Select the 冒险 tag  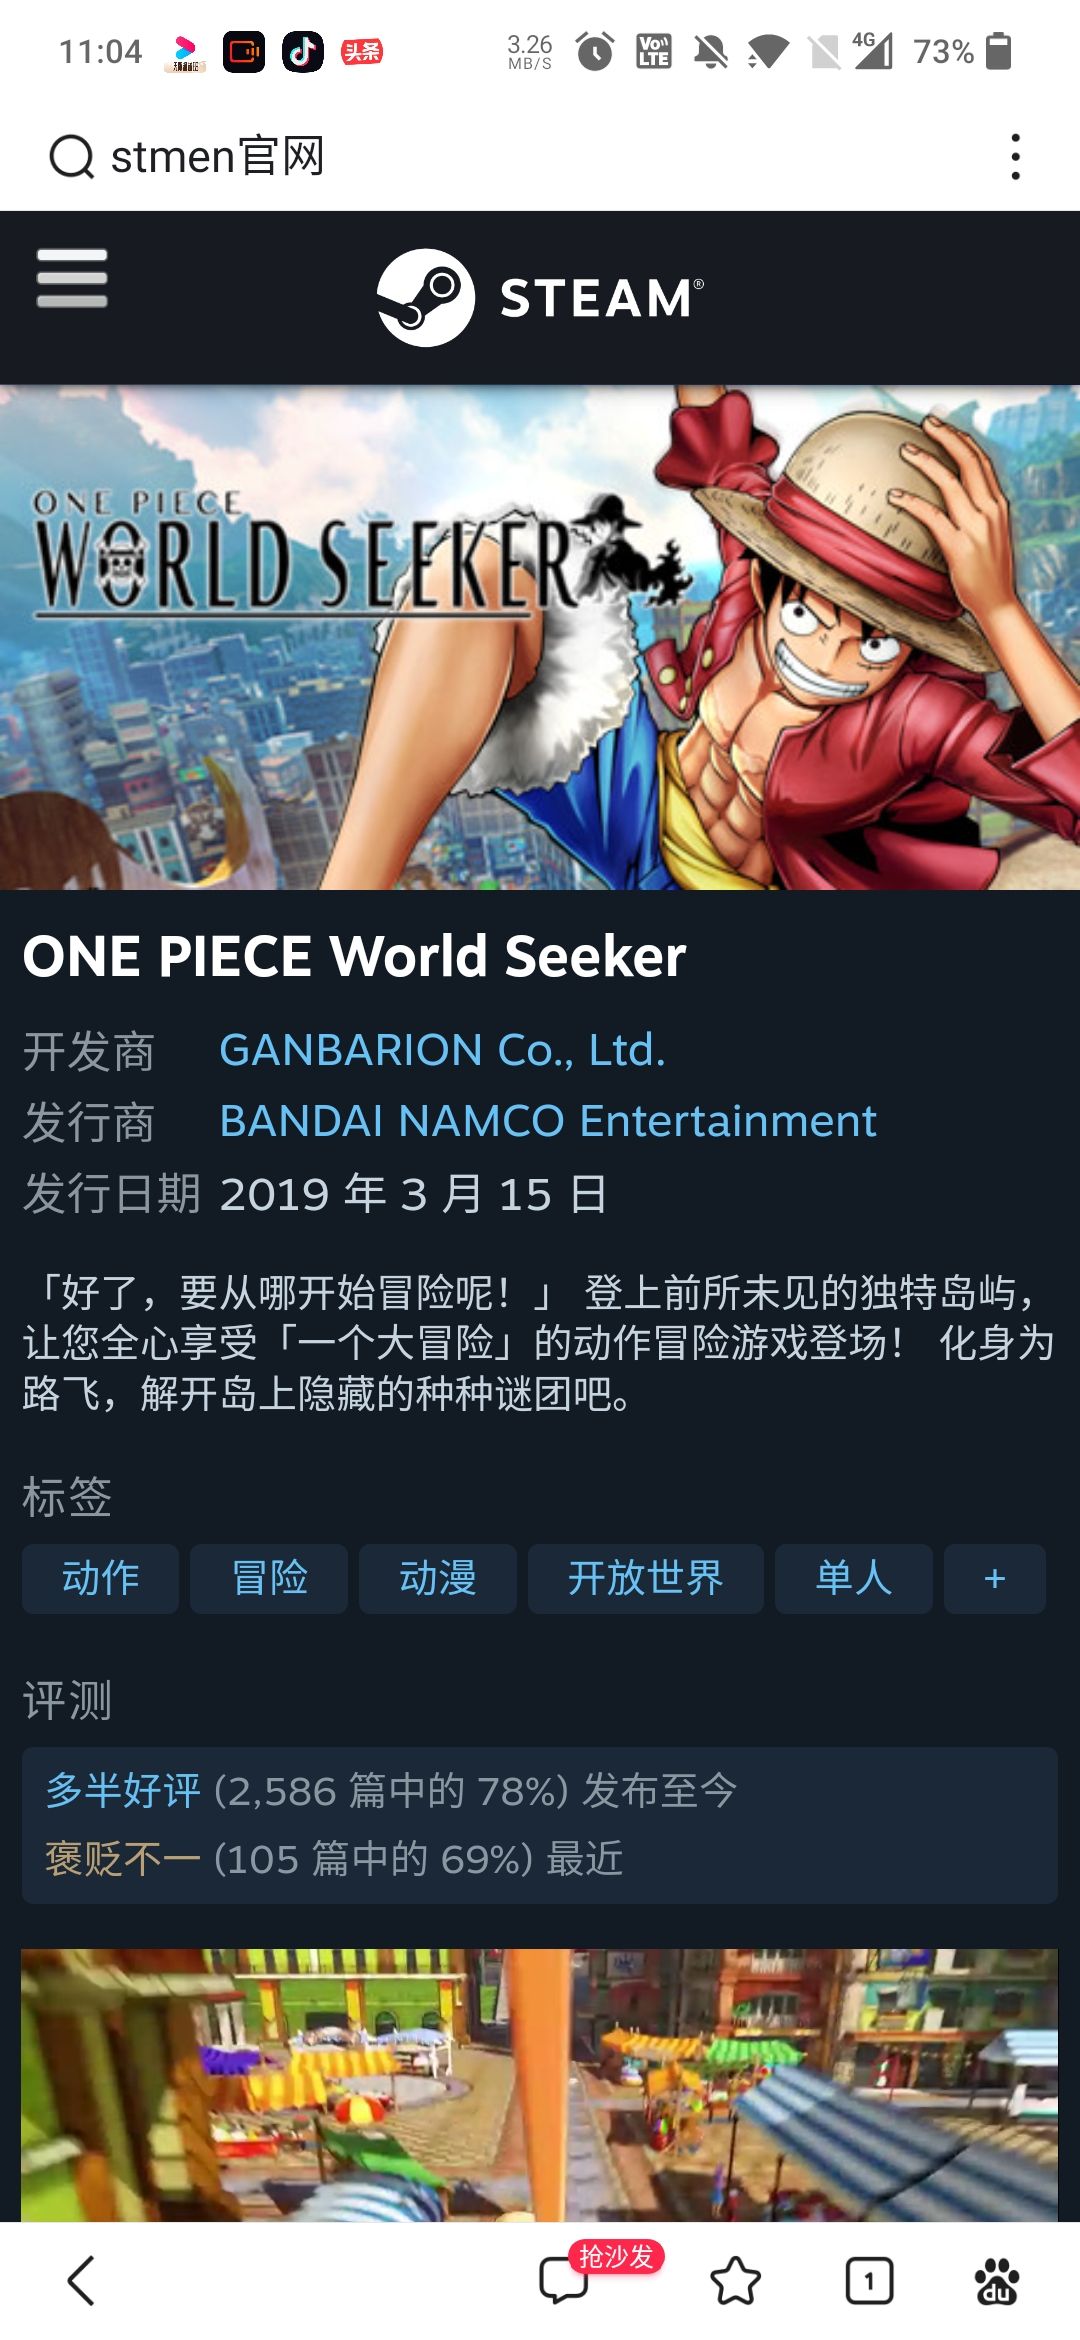269,1579
